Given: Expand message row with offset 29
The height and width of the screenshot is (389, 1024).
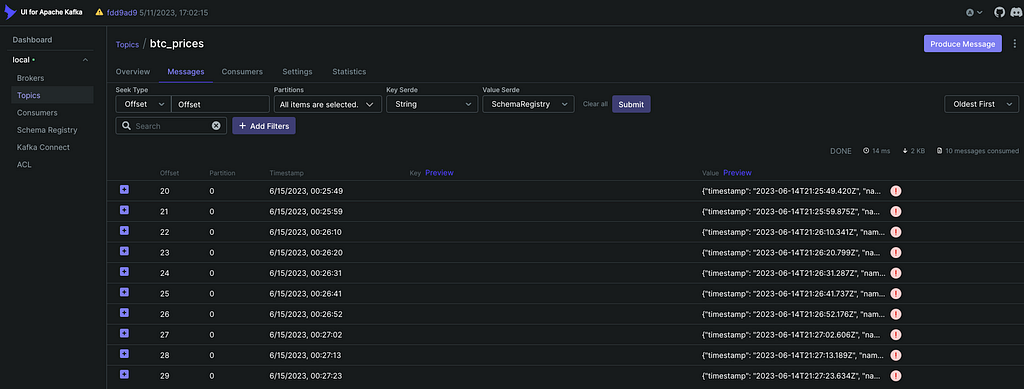Looking at the screenshot, I should point(124,375).
